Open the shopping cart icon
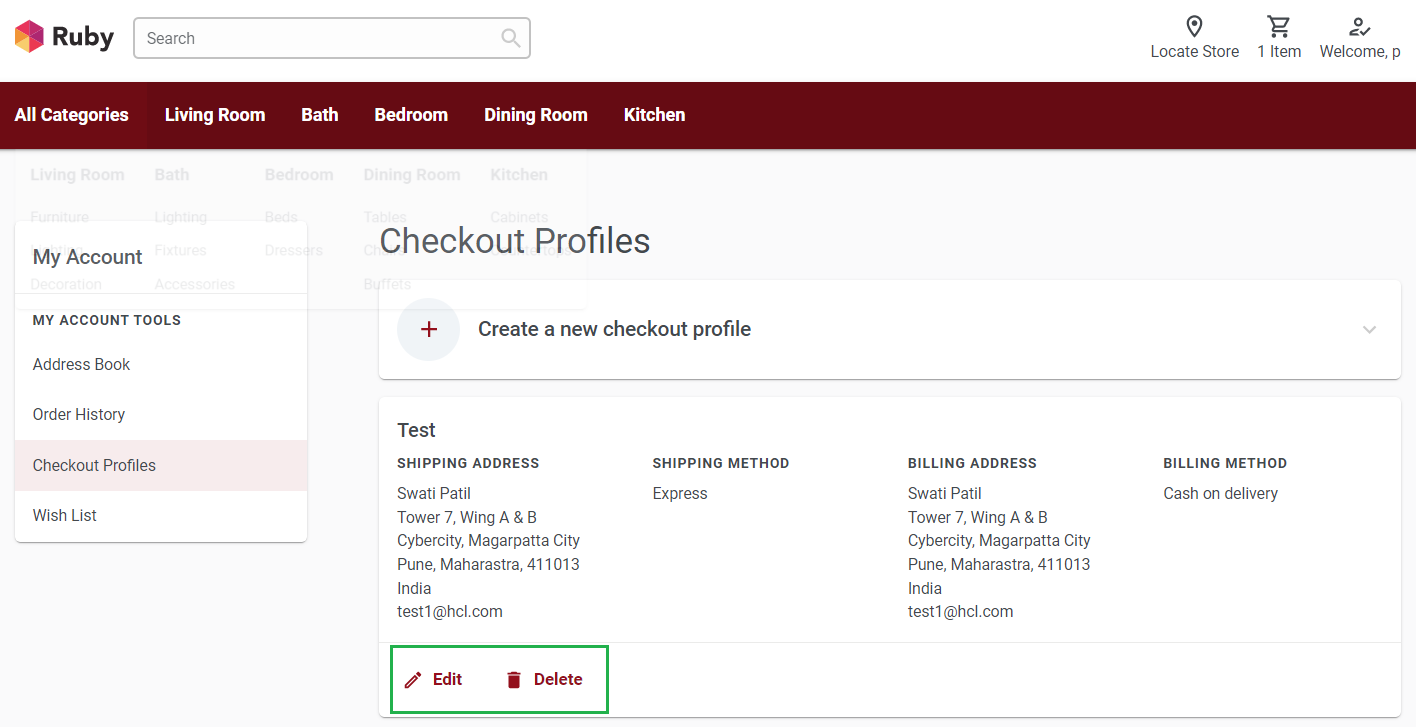 [1278, 27]
